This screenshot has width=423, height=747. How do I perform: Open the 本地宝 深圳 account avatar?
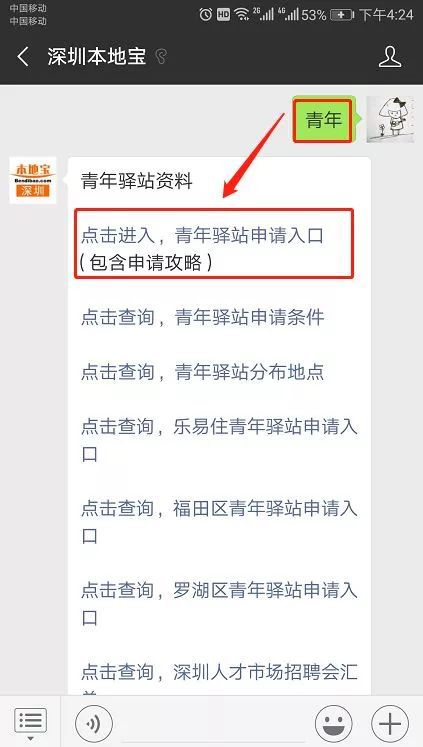(33, 180)
